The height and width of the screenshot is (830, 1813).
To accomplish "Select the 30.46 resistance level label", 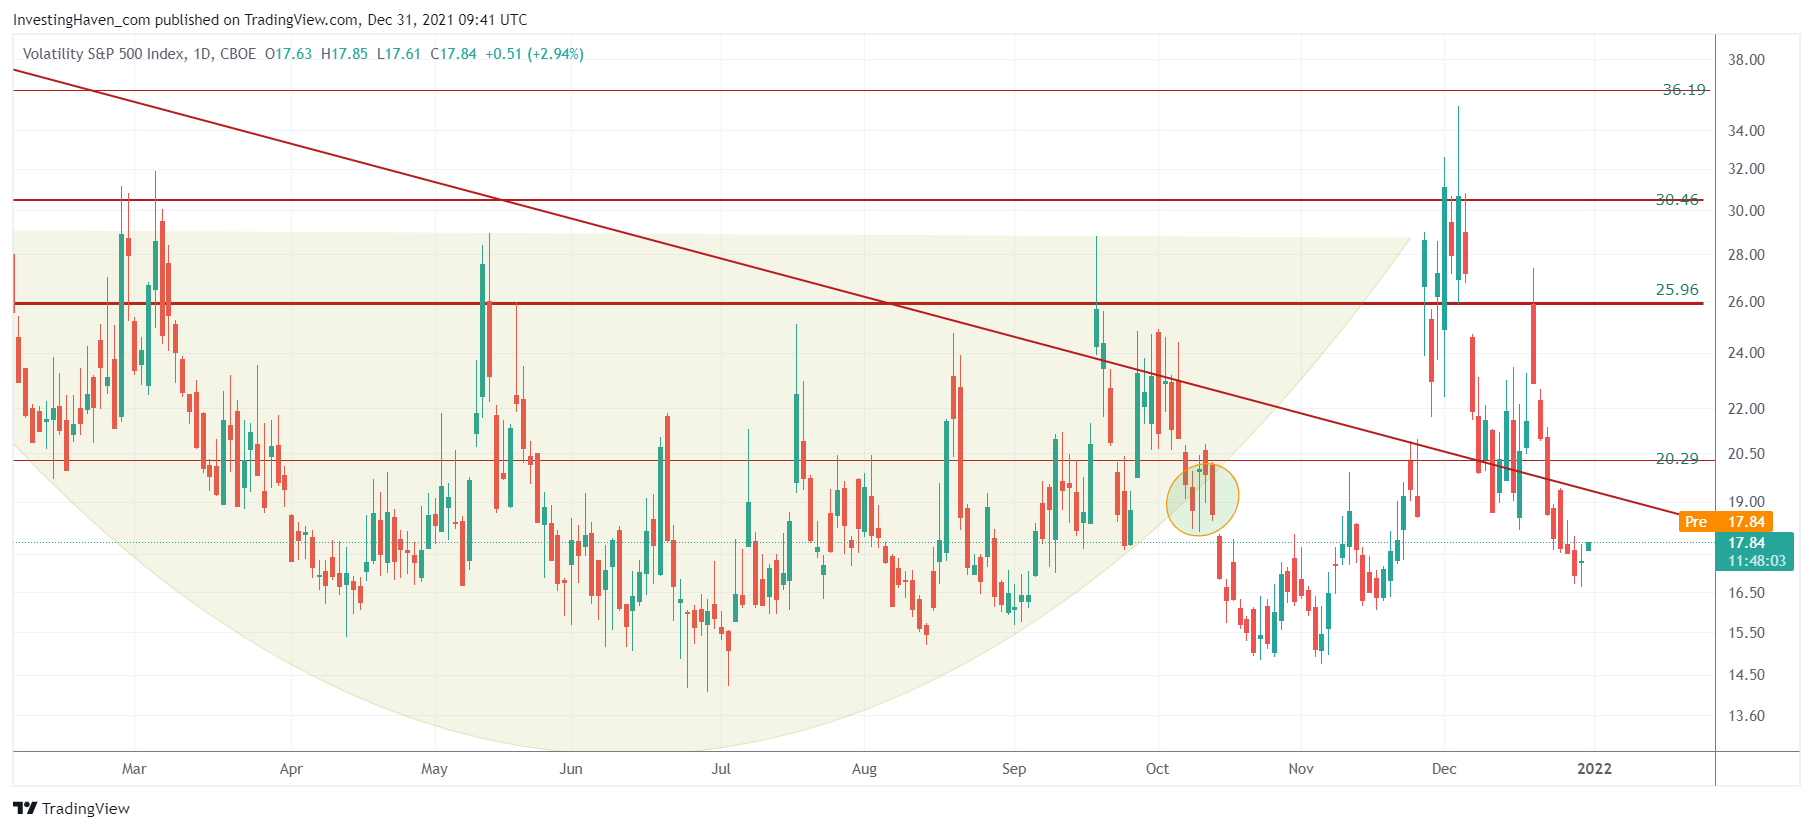I will coord(1677,200).
